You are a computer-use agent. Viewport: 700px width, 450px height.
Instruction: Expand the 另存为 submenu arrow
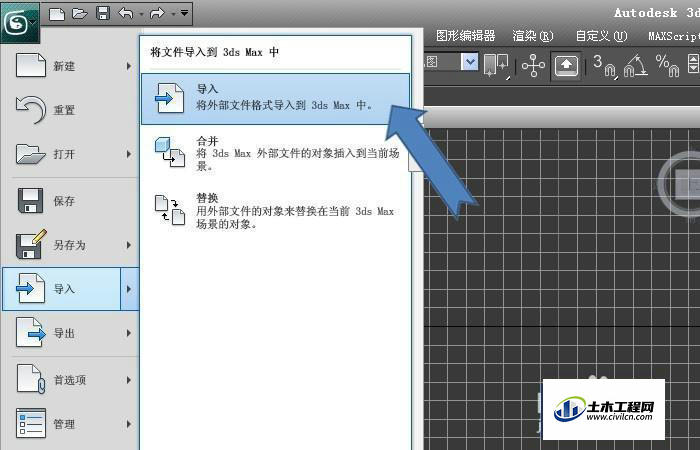129,245
